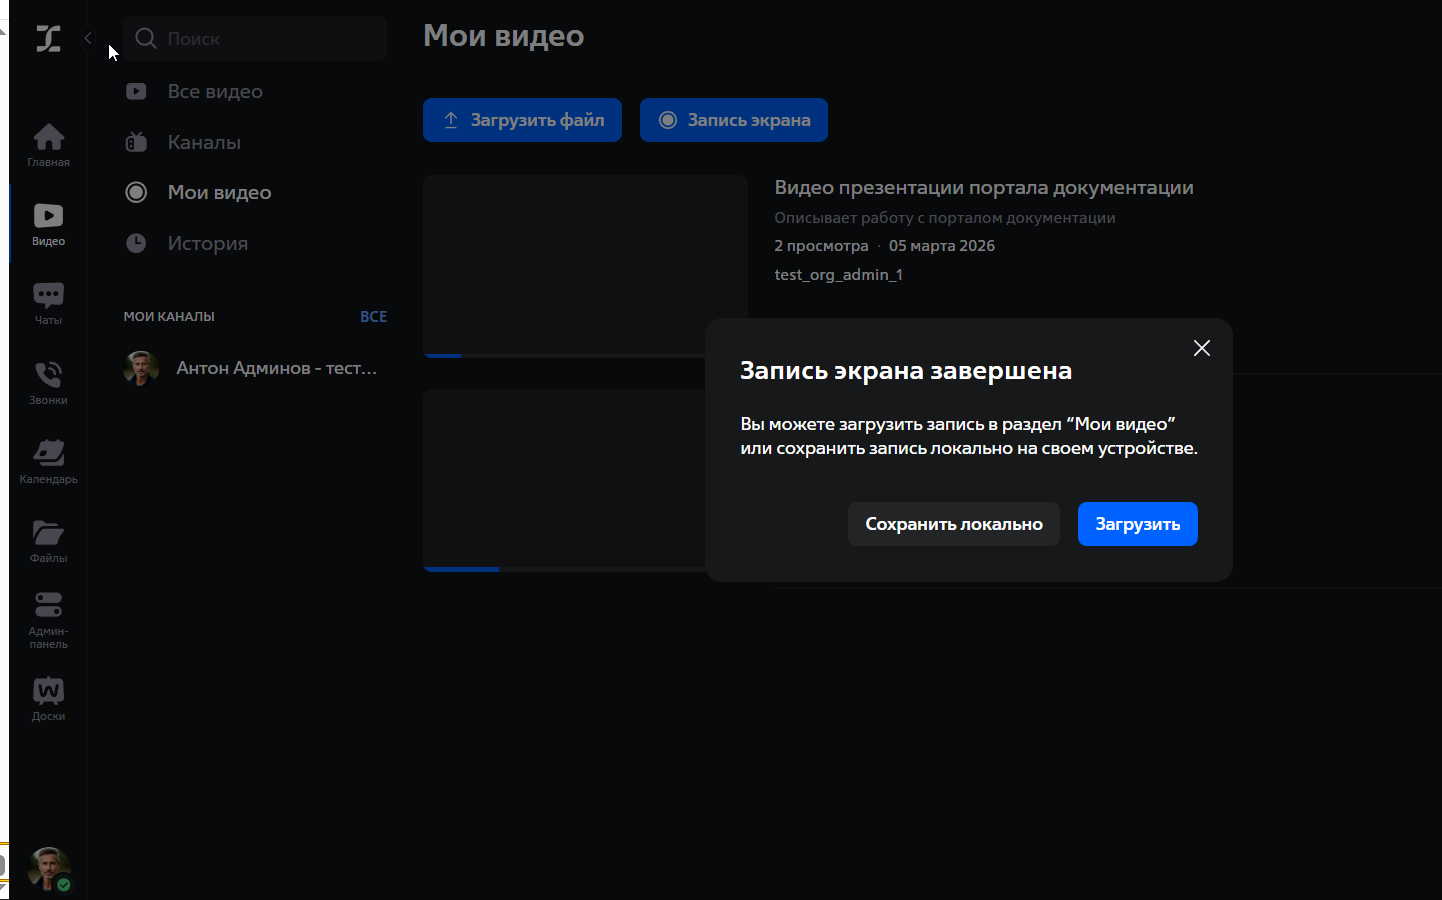Click the app logo icon
The image size is (1442, 900).
tap(48, 39)
